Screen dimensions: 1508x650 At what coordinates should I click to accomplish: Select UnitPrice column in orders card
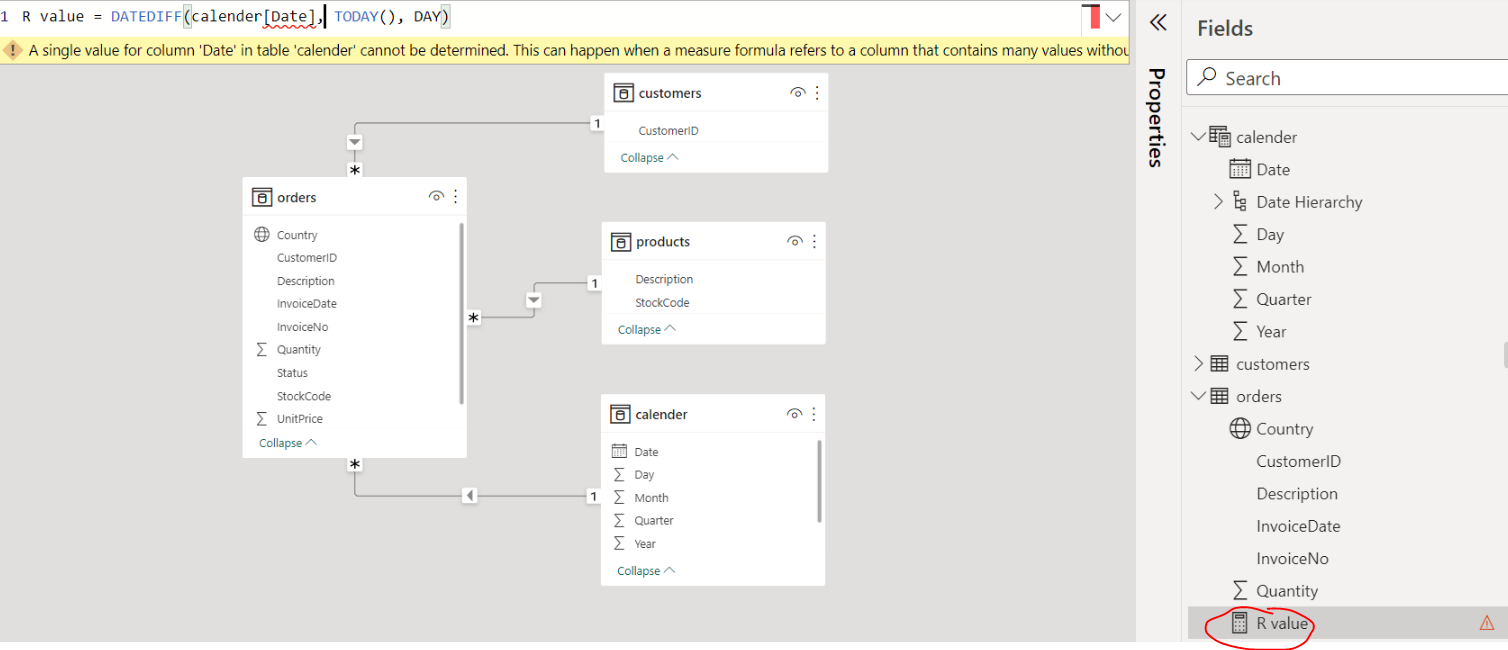(x=300, y=419)
